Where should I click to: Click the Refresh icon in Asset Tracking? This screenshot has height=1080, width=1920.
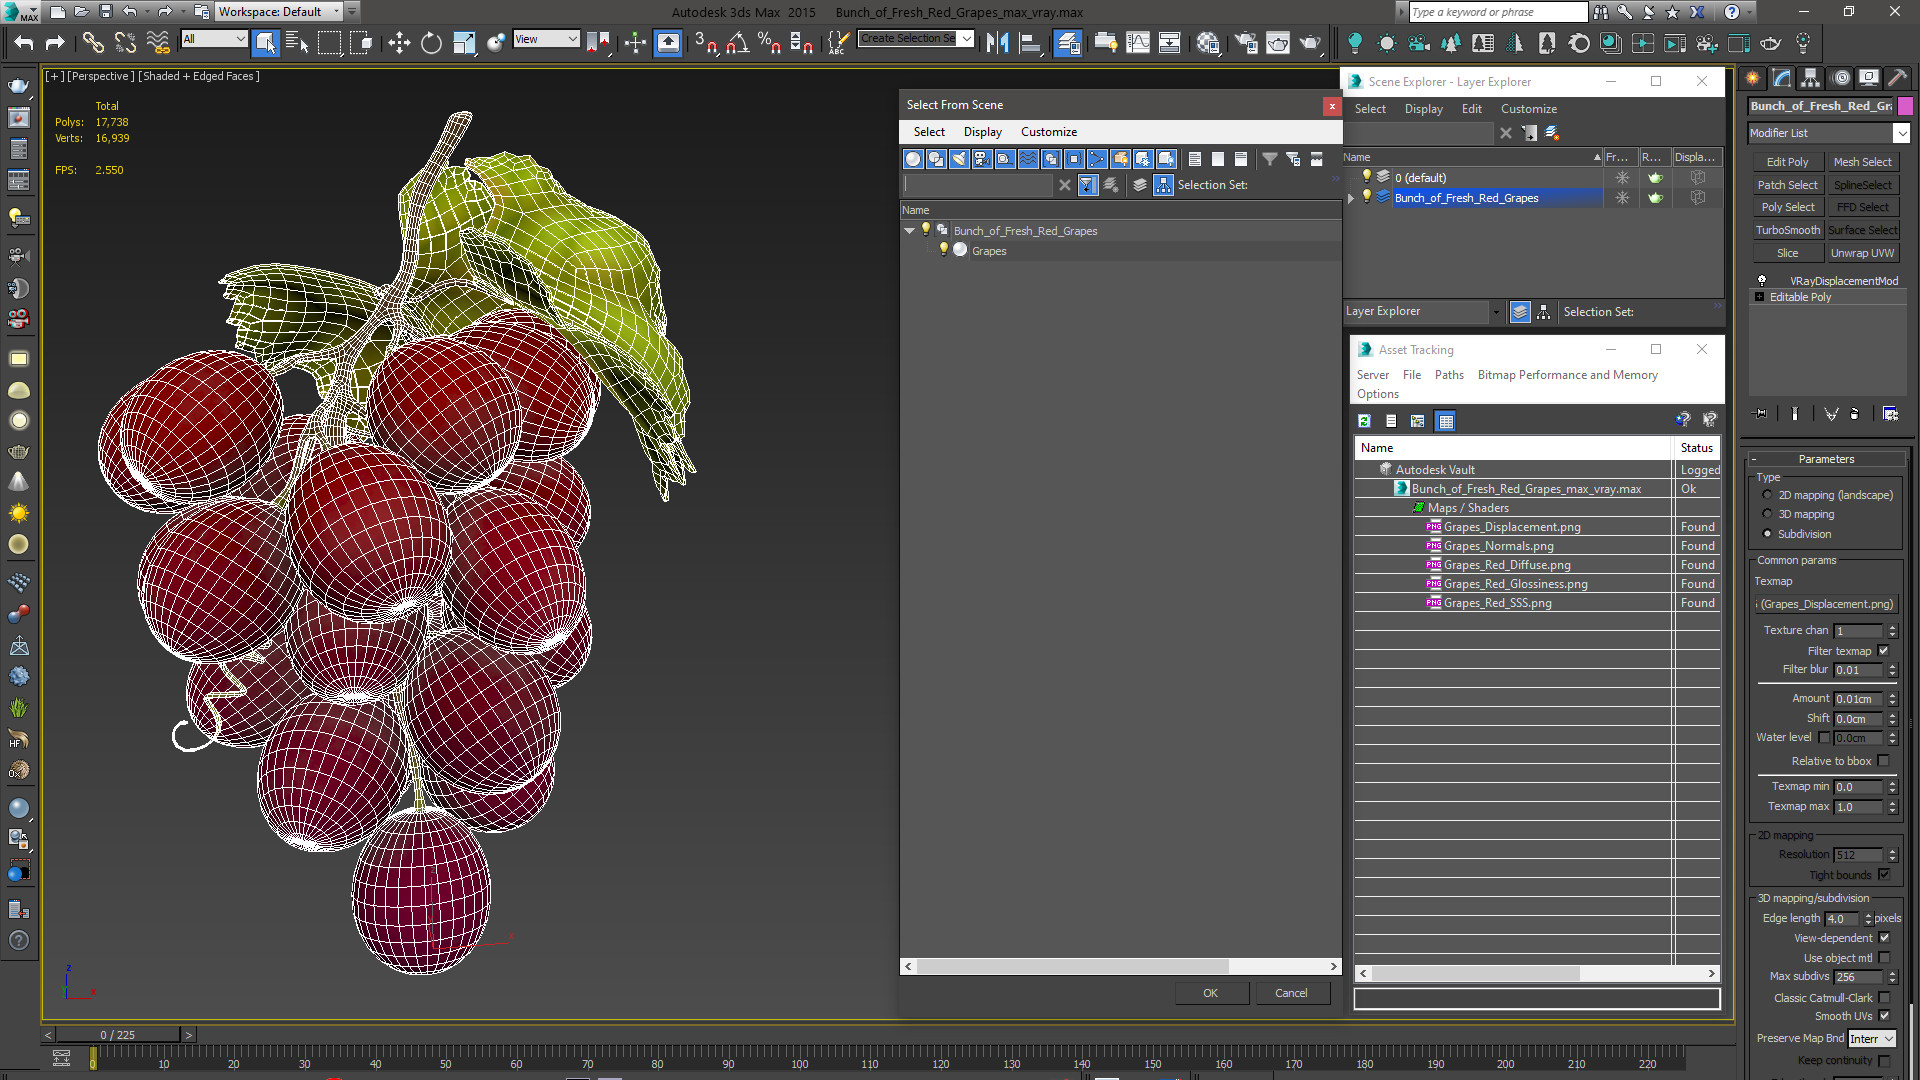1364,421
